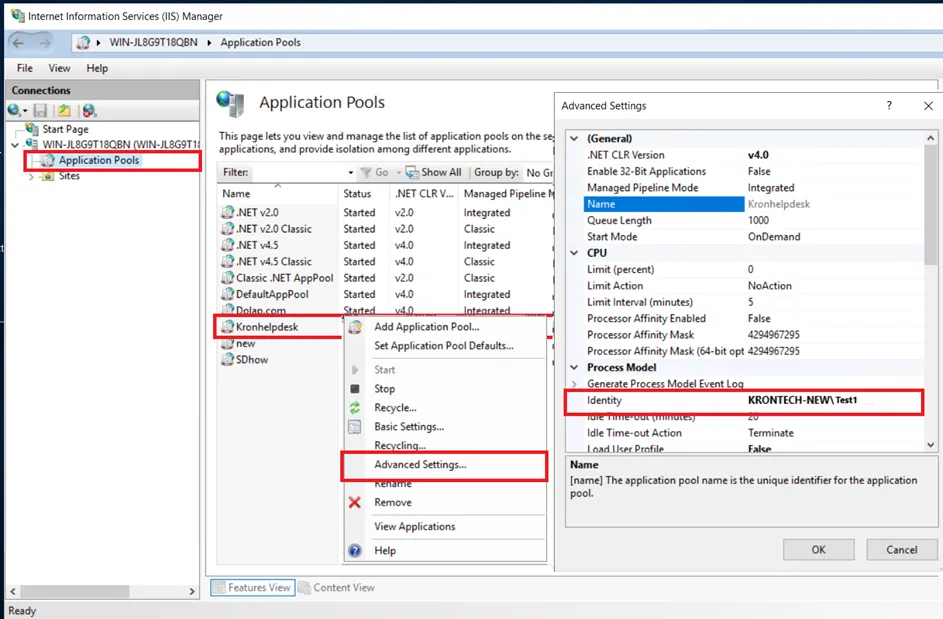Click Cancel in Advanced Settings dialog
943x619 pixels.
pos(902,549)
